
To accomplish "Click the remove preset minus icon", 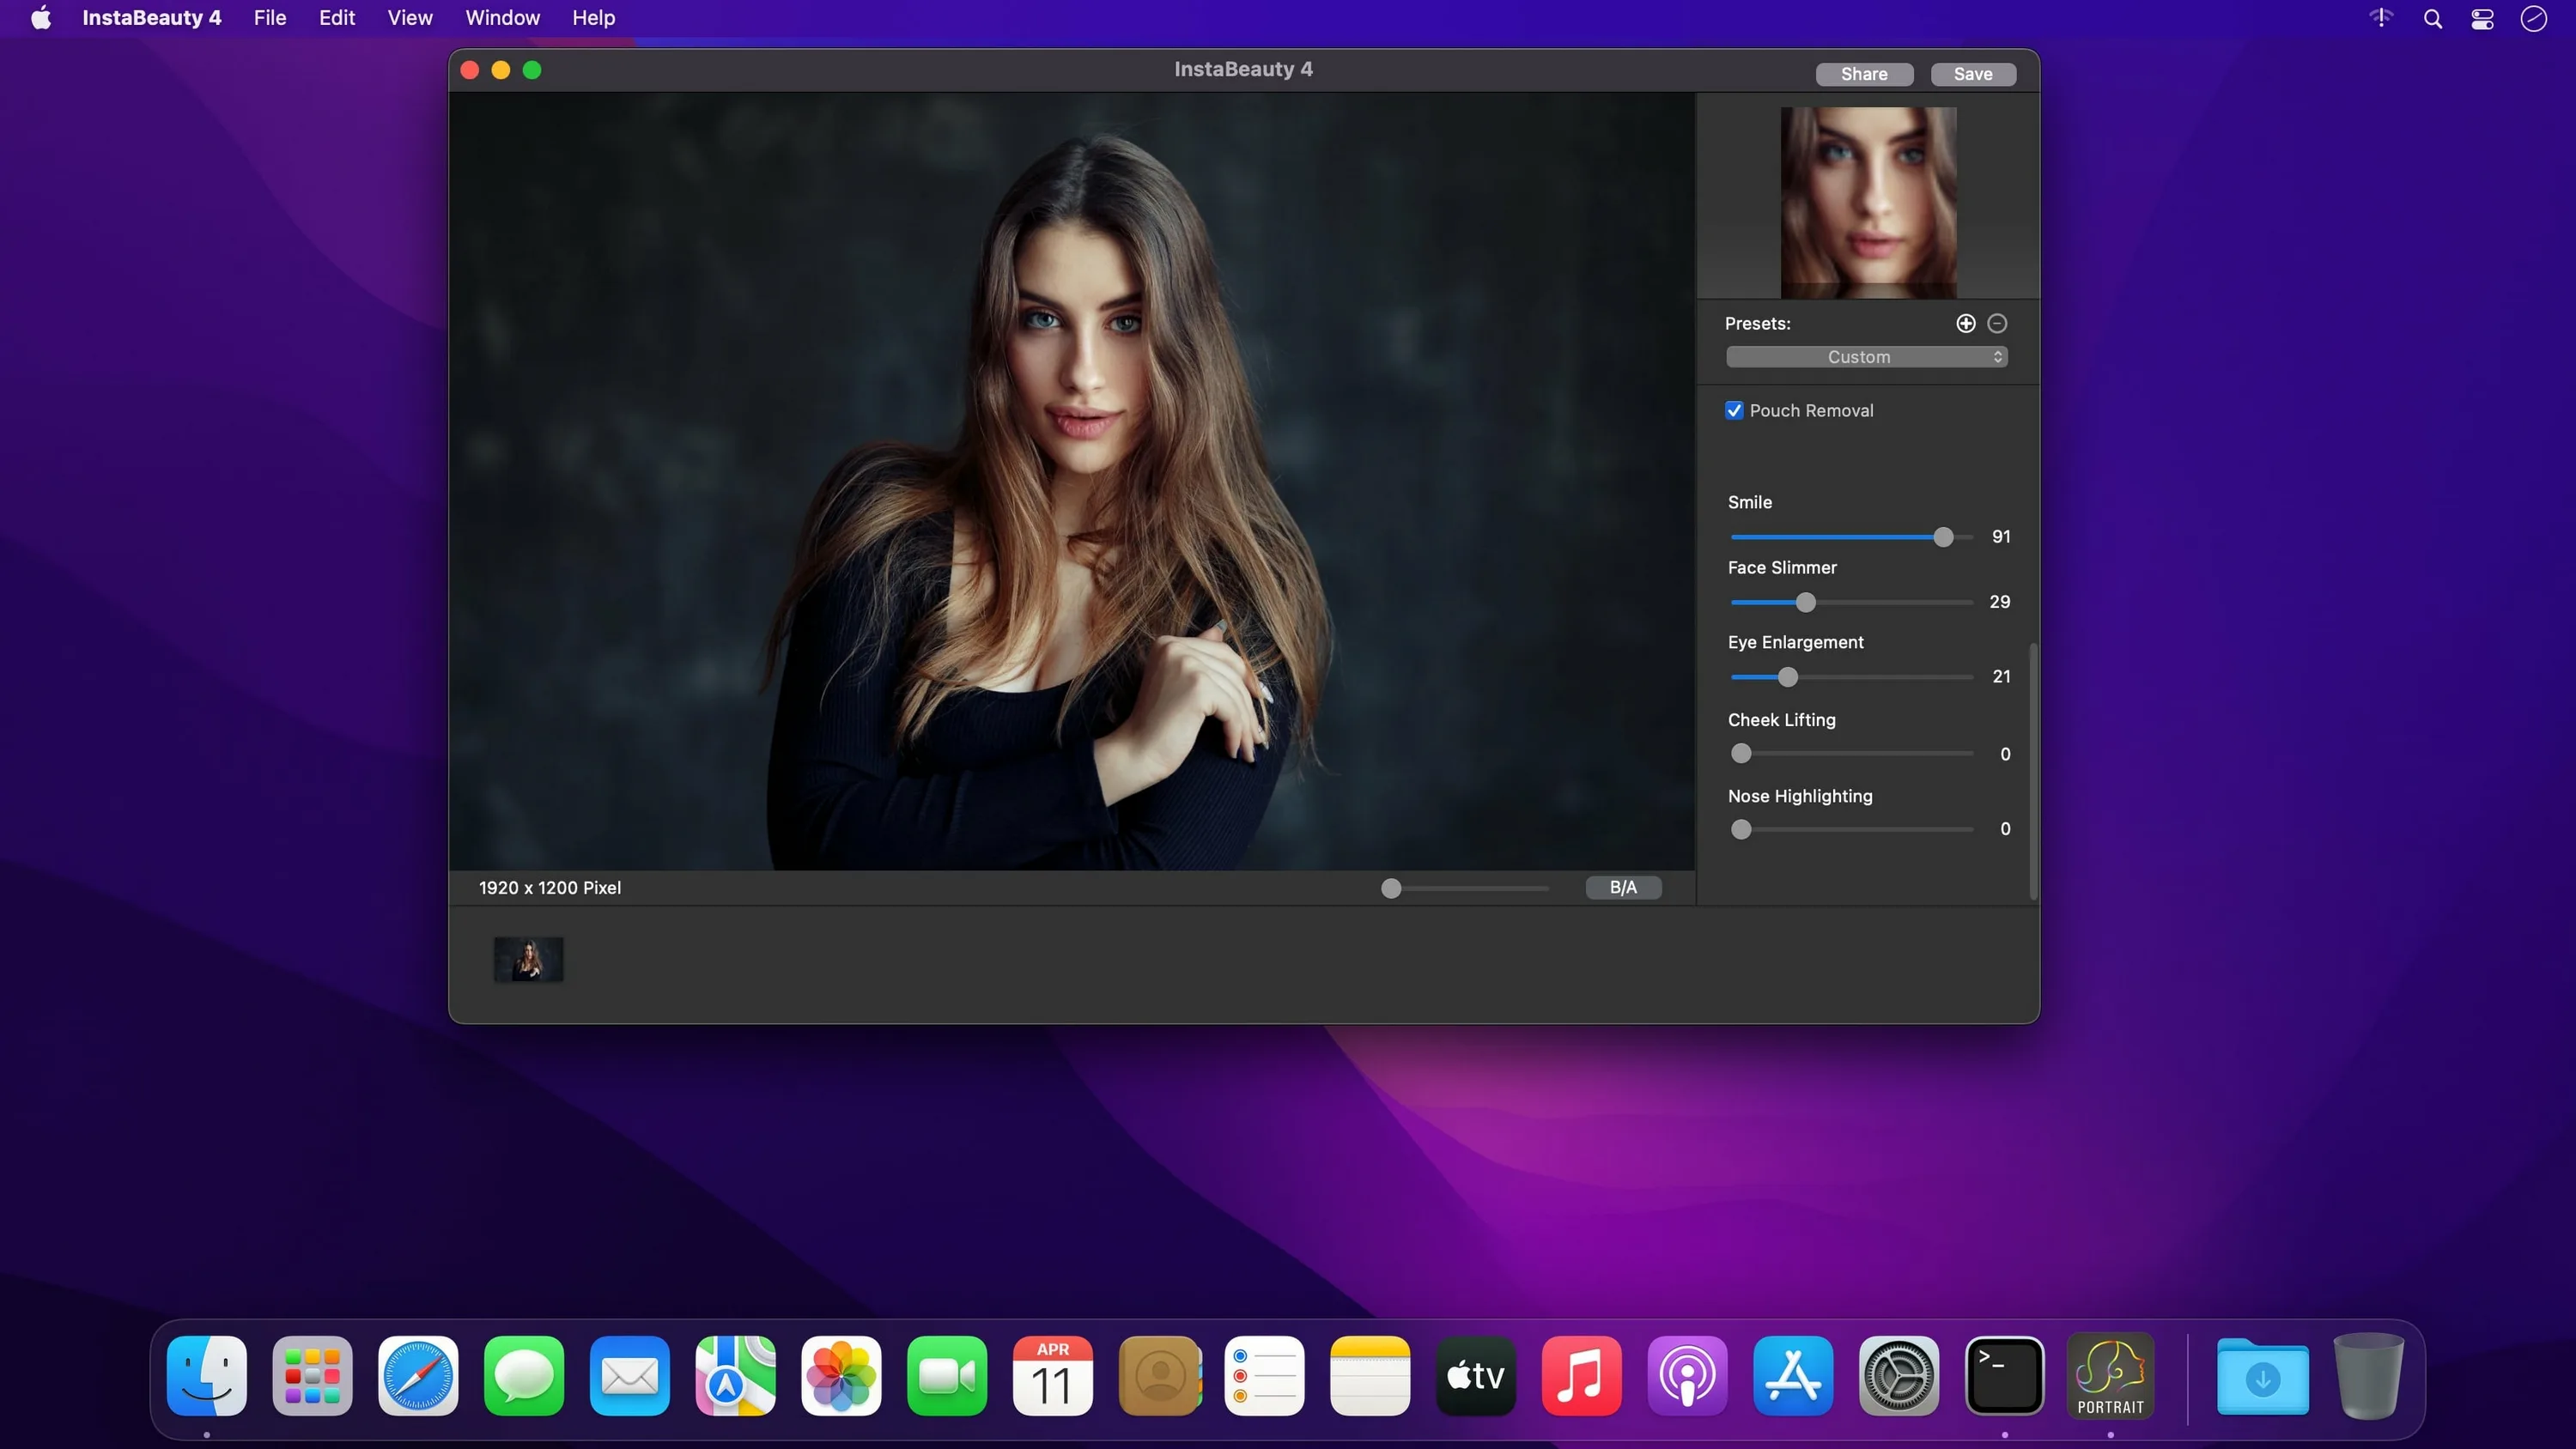I will click(x=1997, y=323).
